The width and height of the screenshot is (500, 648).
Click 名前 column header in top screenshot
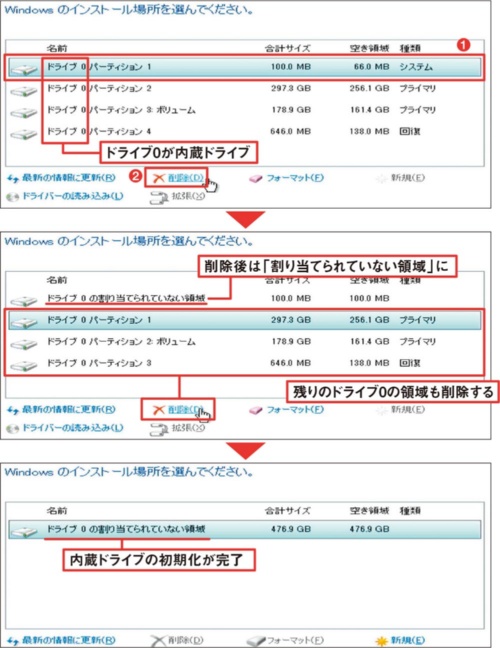click(x=57, y=48)
